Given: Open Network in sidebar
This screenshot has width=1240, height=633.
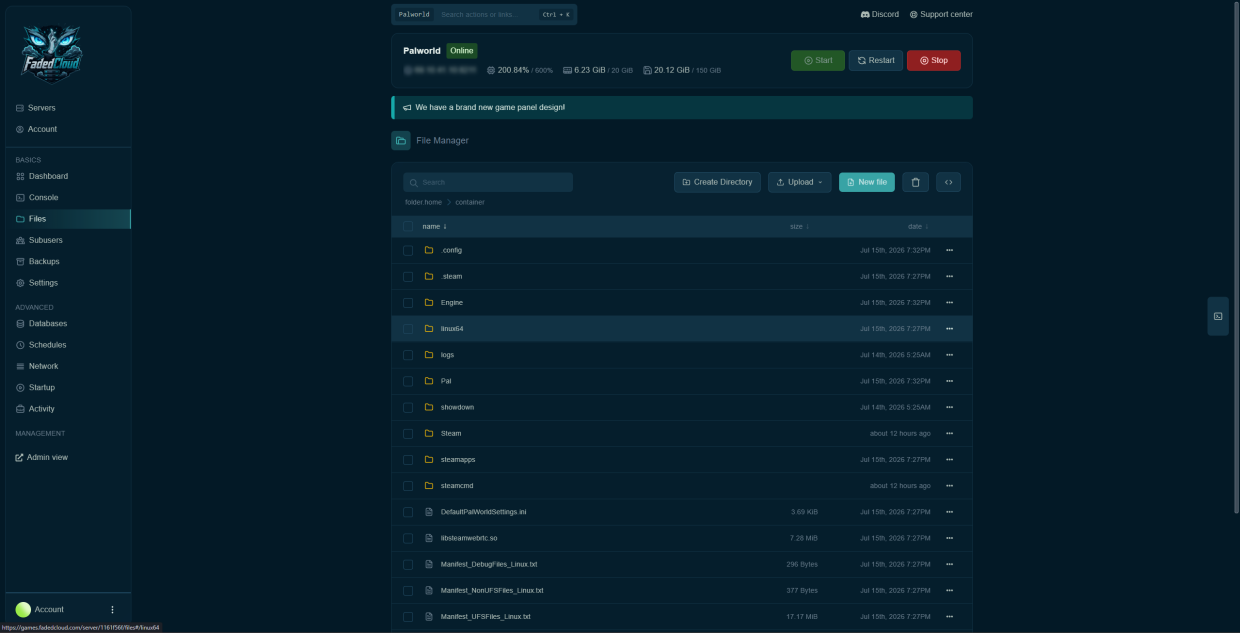Looking at the screenshot, I should pyautogui.click(x=43, y=366).
